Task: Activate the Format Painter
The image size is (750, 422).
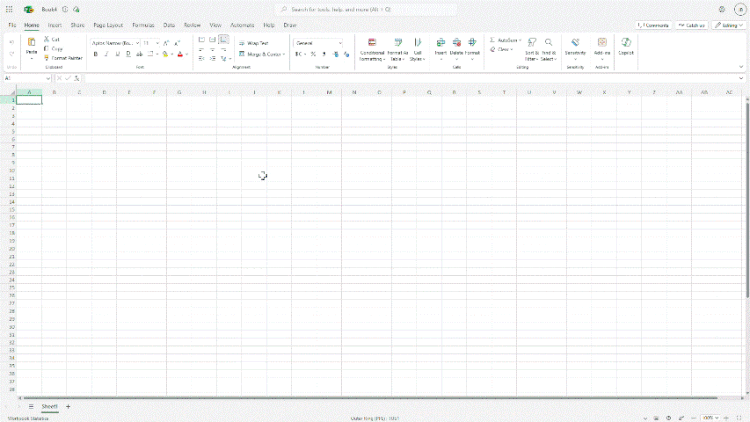Action: pos(63,58)
